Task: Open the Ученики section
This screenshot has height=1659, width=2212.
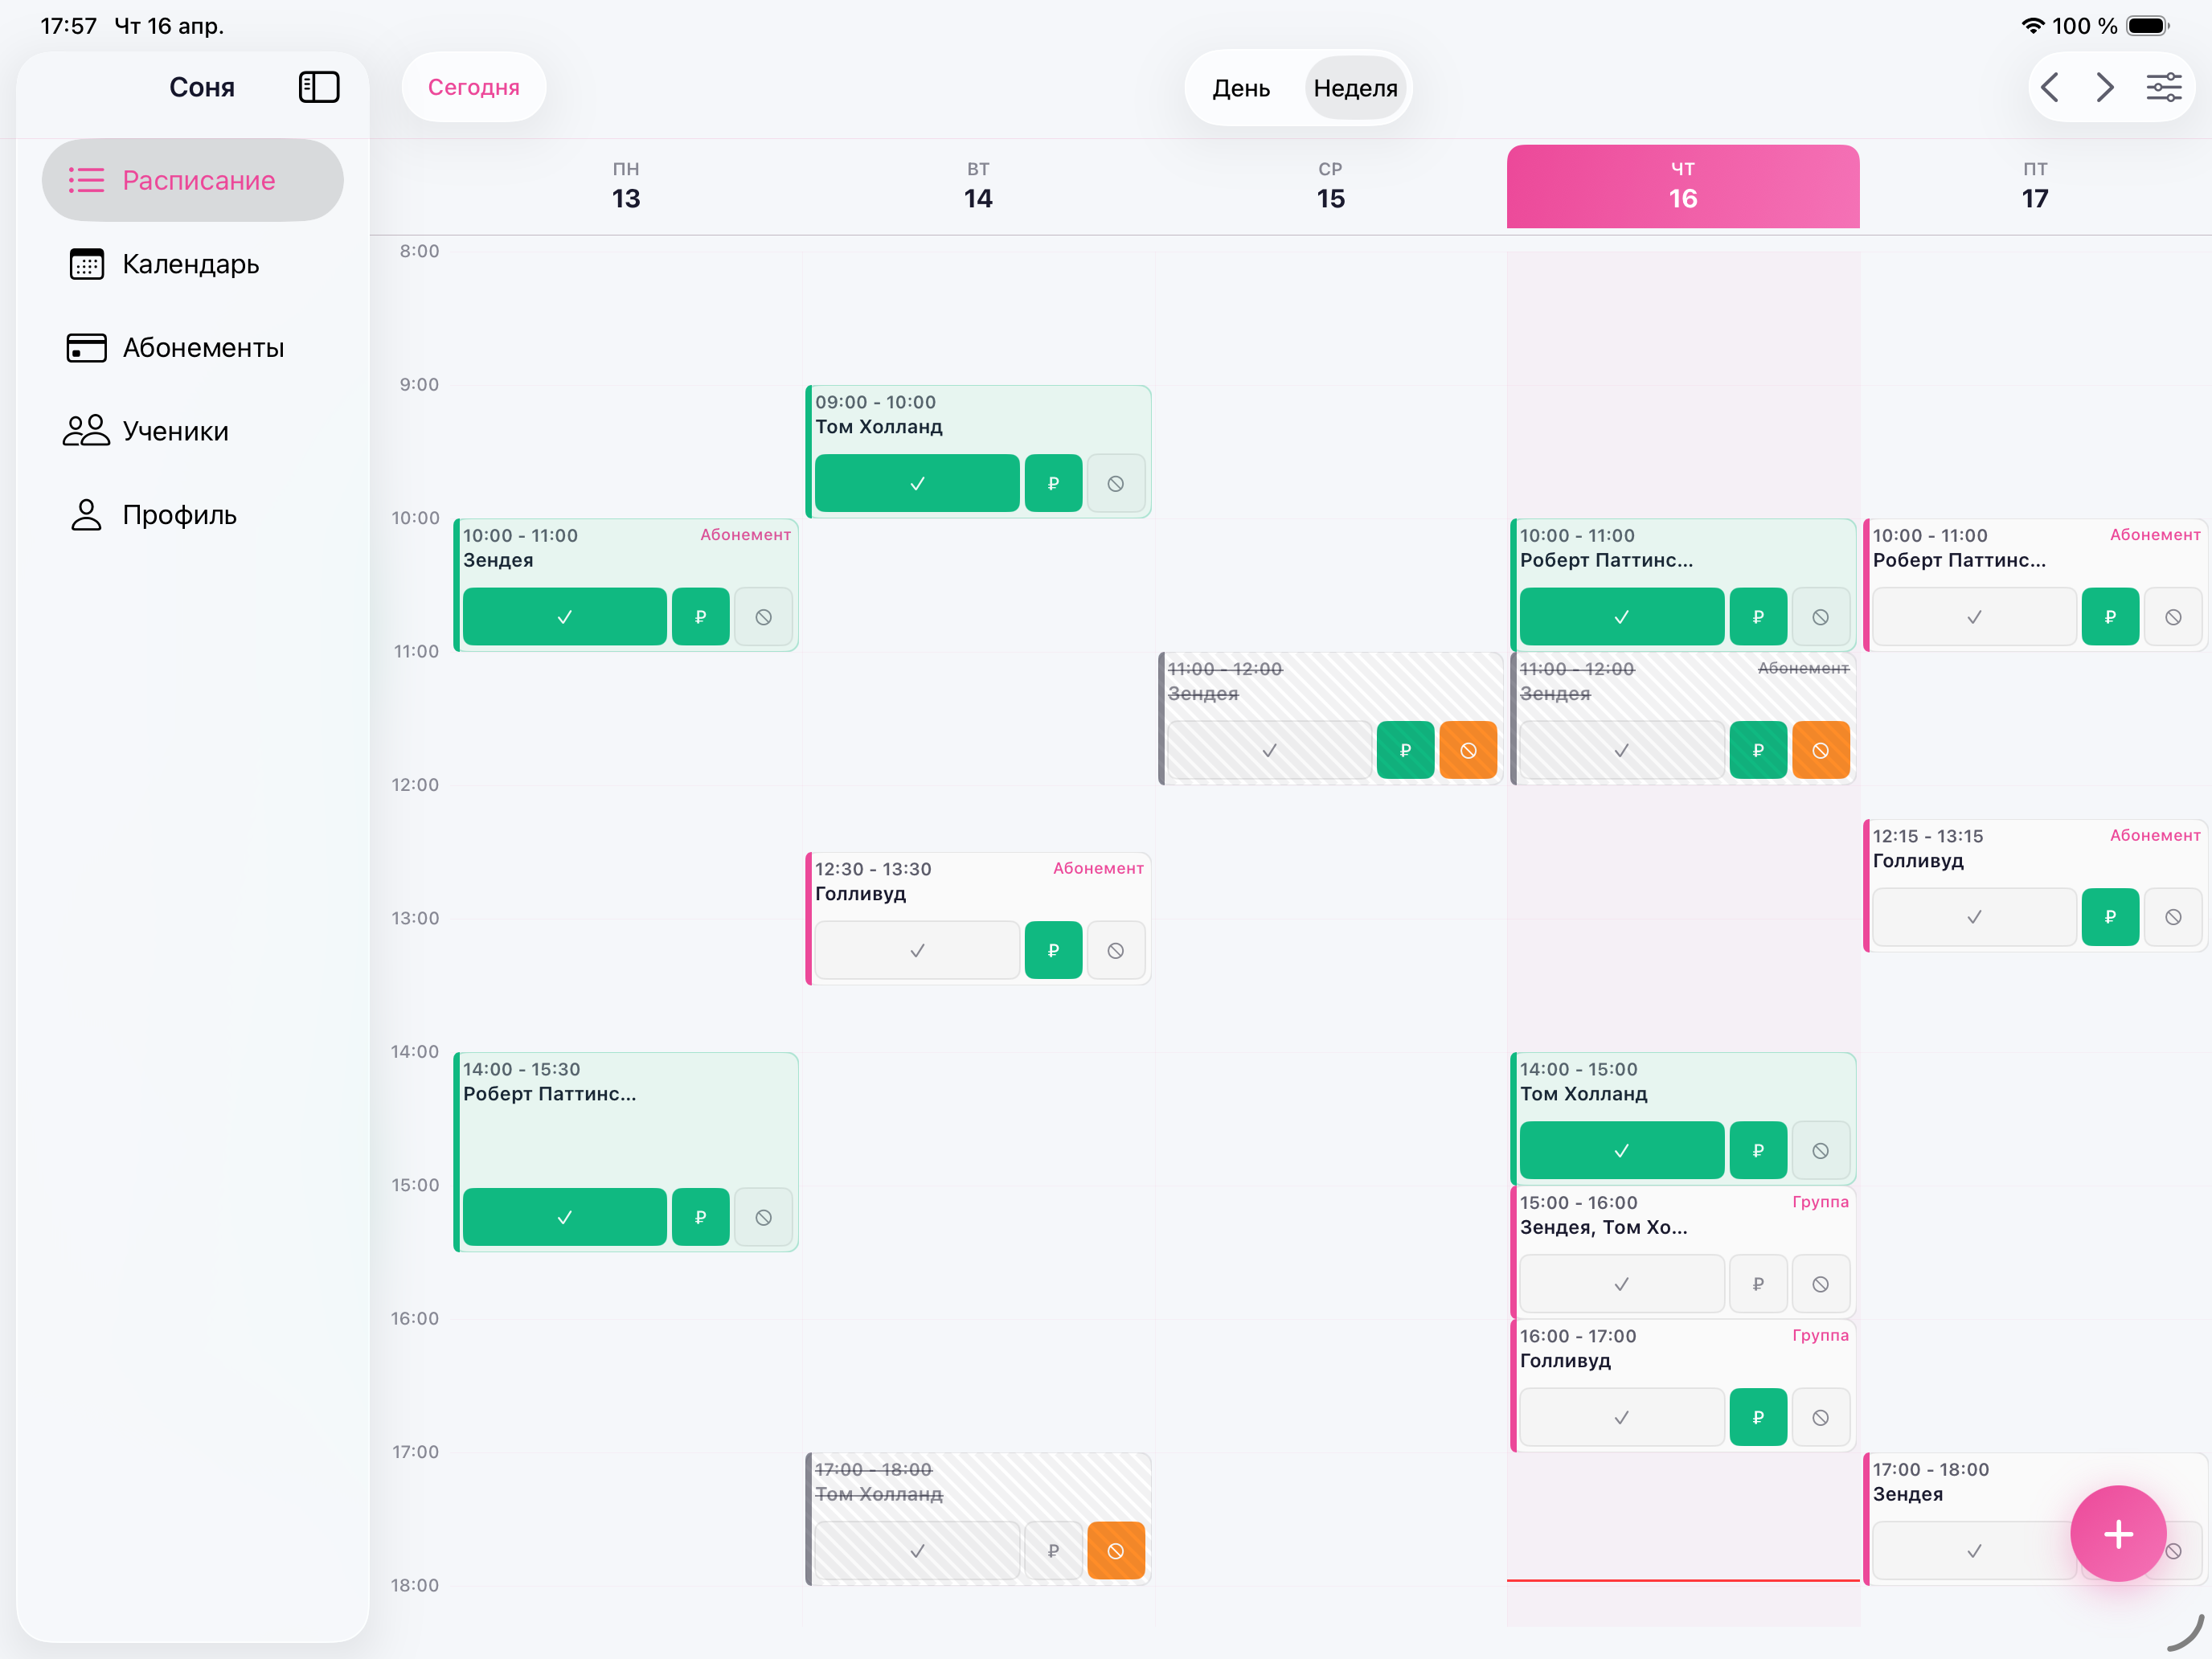Action: [x=175, y=430]
